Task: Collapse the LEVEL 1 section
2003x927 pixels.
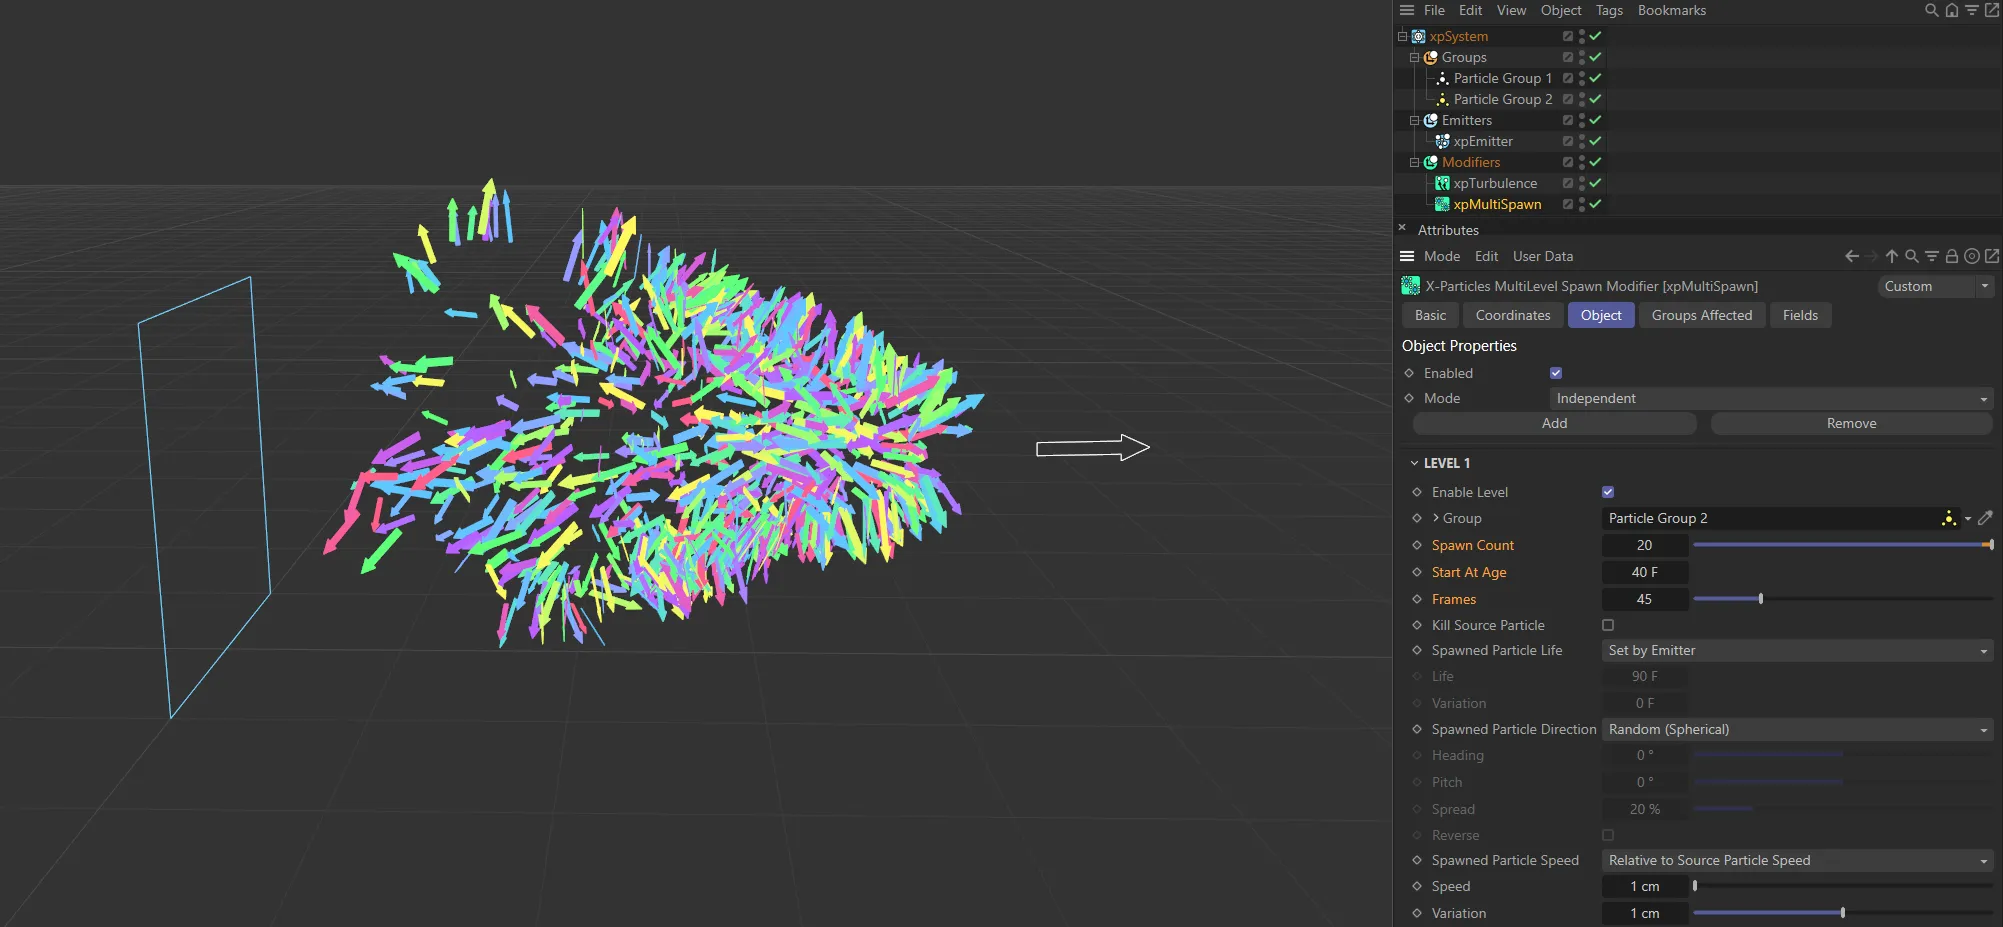Action: (x=1414, y=462)
